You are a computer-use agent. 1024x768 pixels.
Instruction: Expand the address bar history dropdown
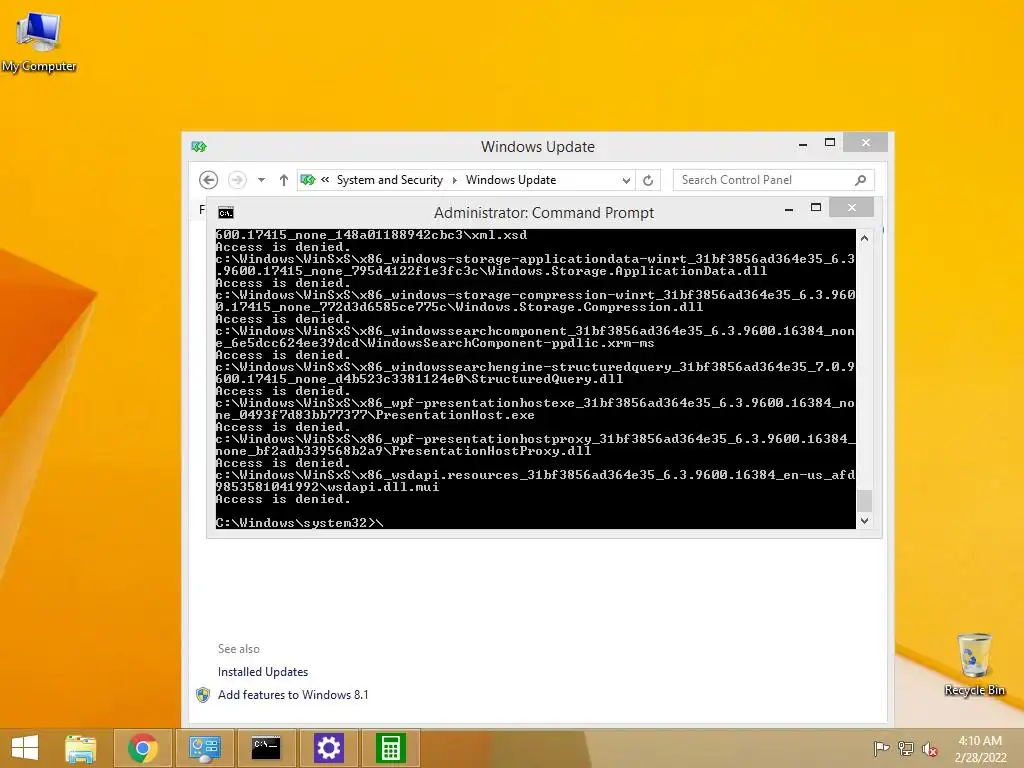click(x=626, y=180)
